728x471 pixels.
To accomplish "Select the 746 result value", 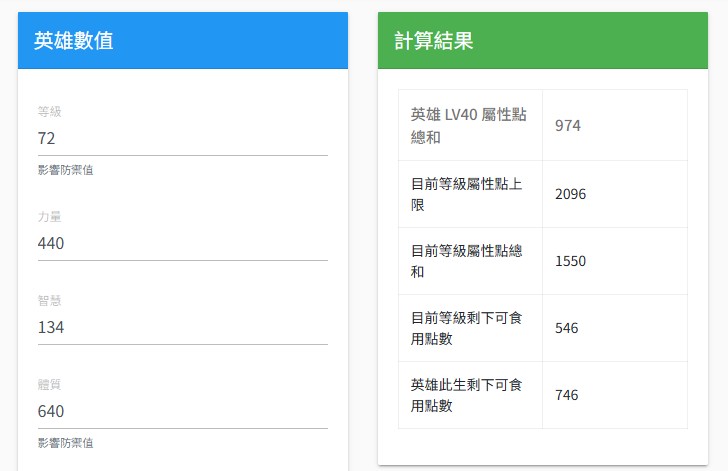I will [x=567, y=395].
